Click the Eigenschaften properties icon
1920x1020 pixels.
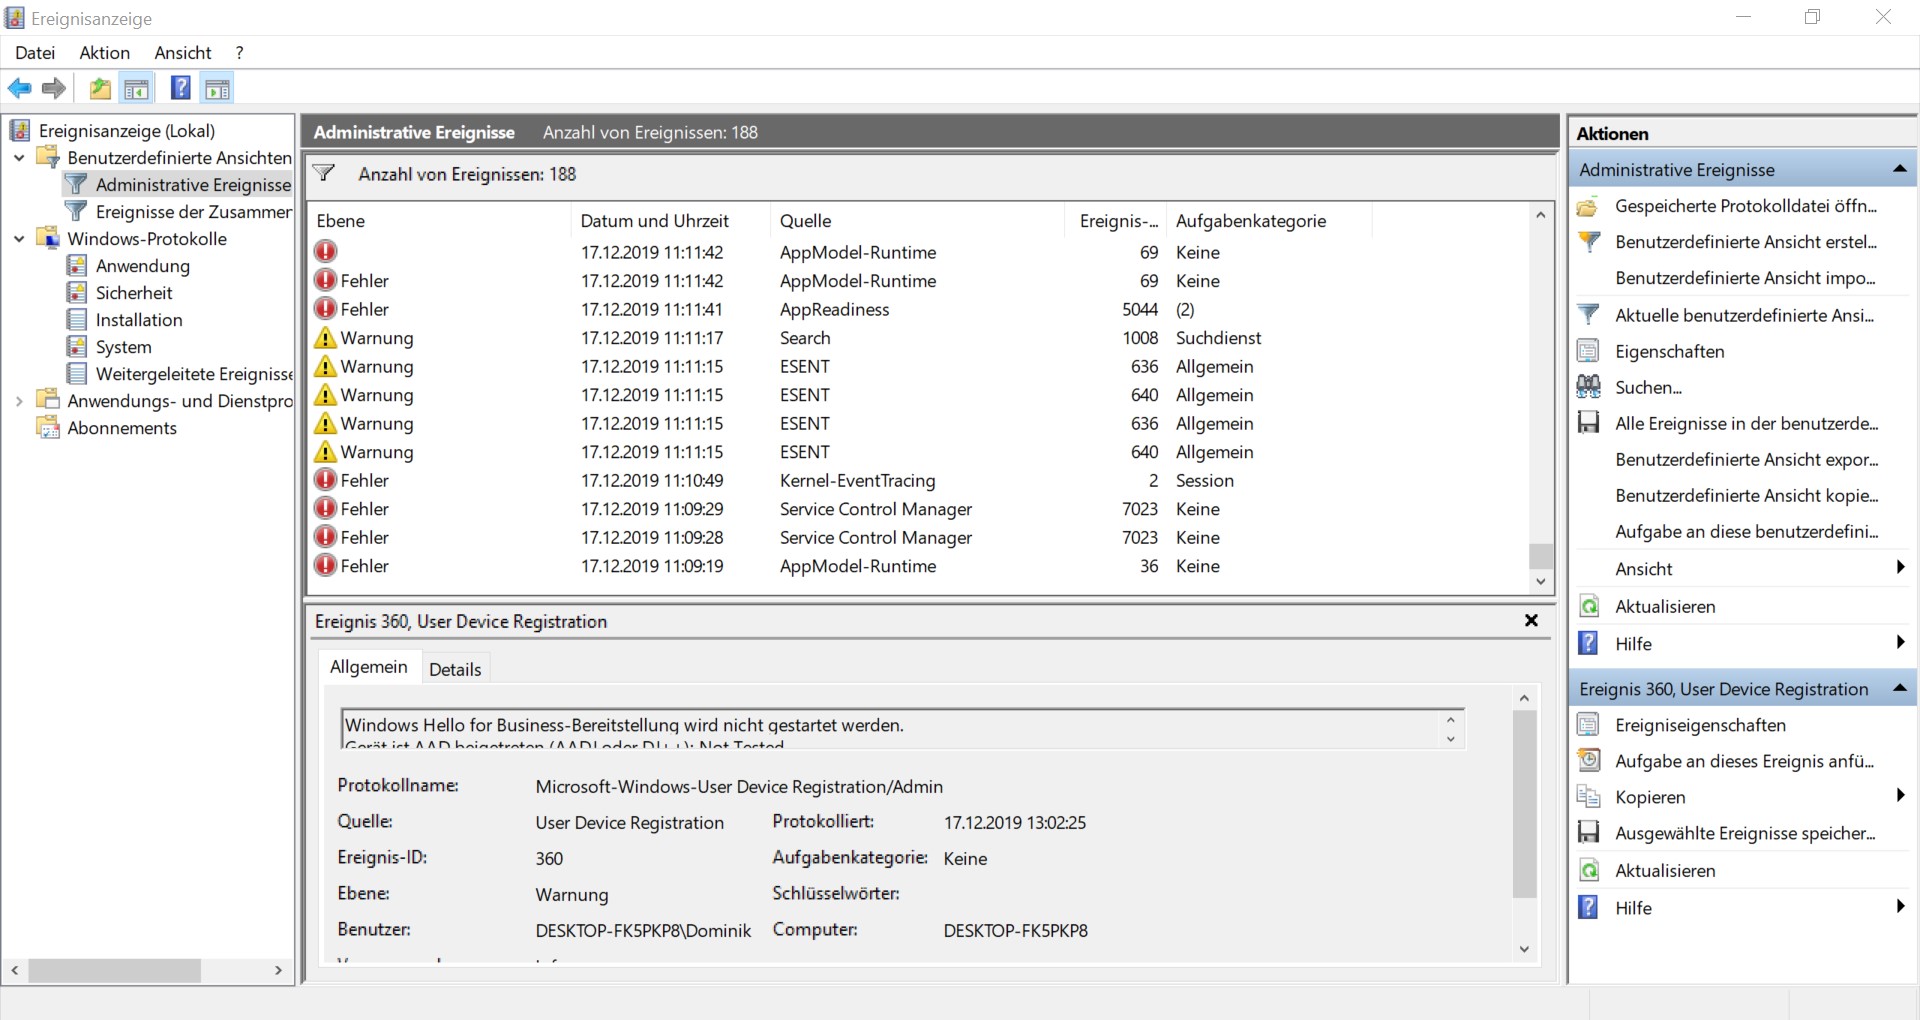click(x=1588, y=351)
